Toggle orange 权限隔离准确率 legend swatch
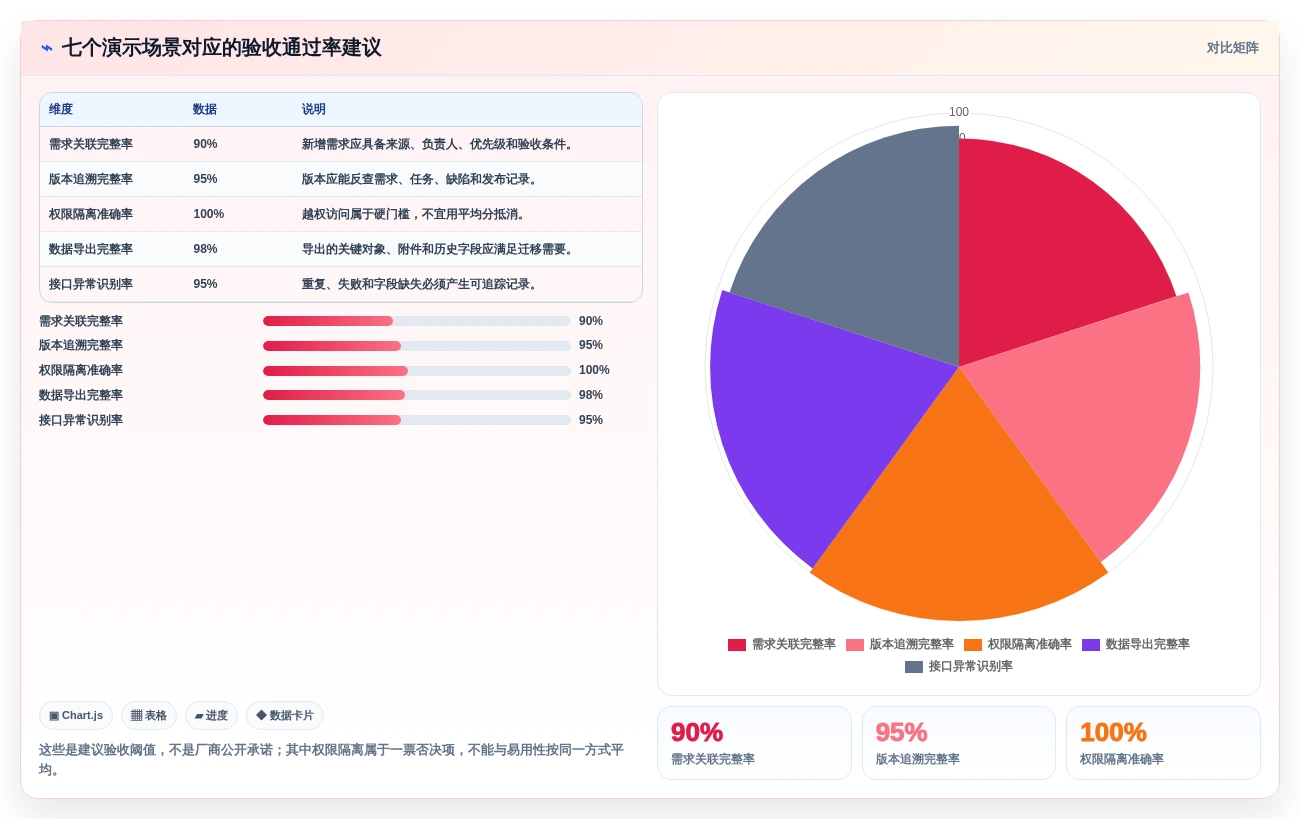Screen dimensions: 1300x819 pyautogui.click(x=973, y=645)
